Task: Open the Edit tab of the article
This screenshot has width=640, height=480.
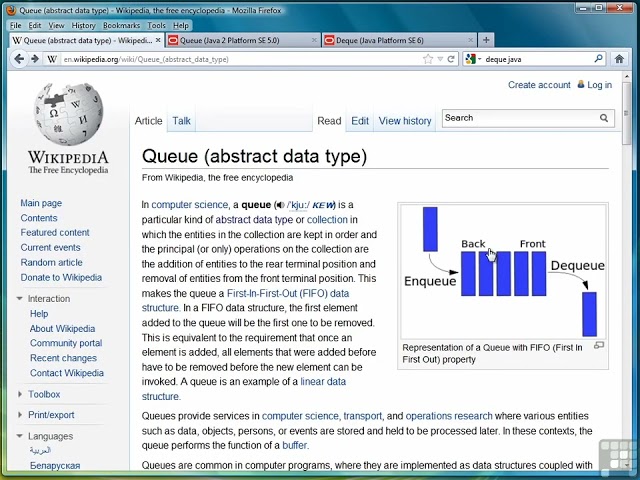Action: [x=360, y=121]
